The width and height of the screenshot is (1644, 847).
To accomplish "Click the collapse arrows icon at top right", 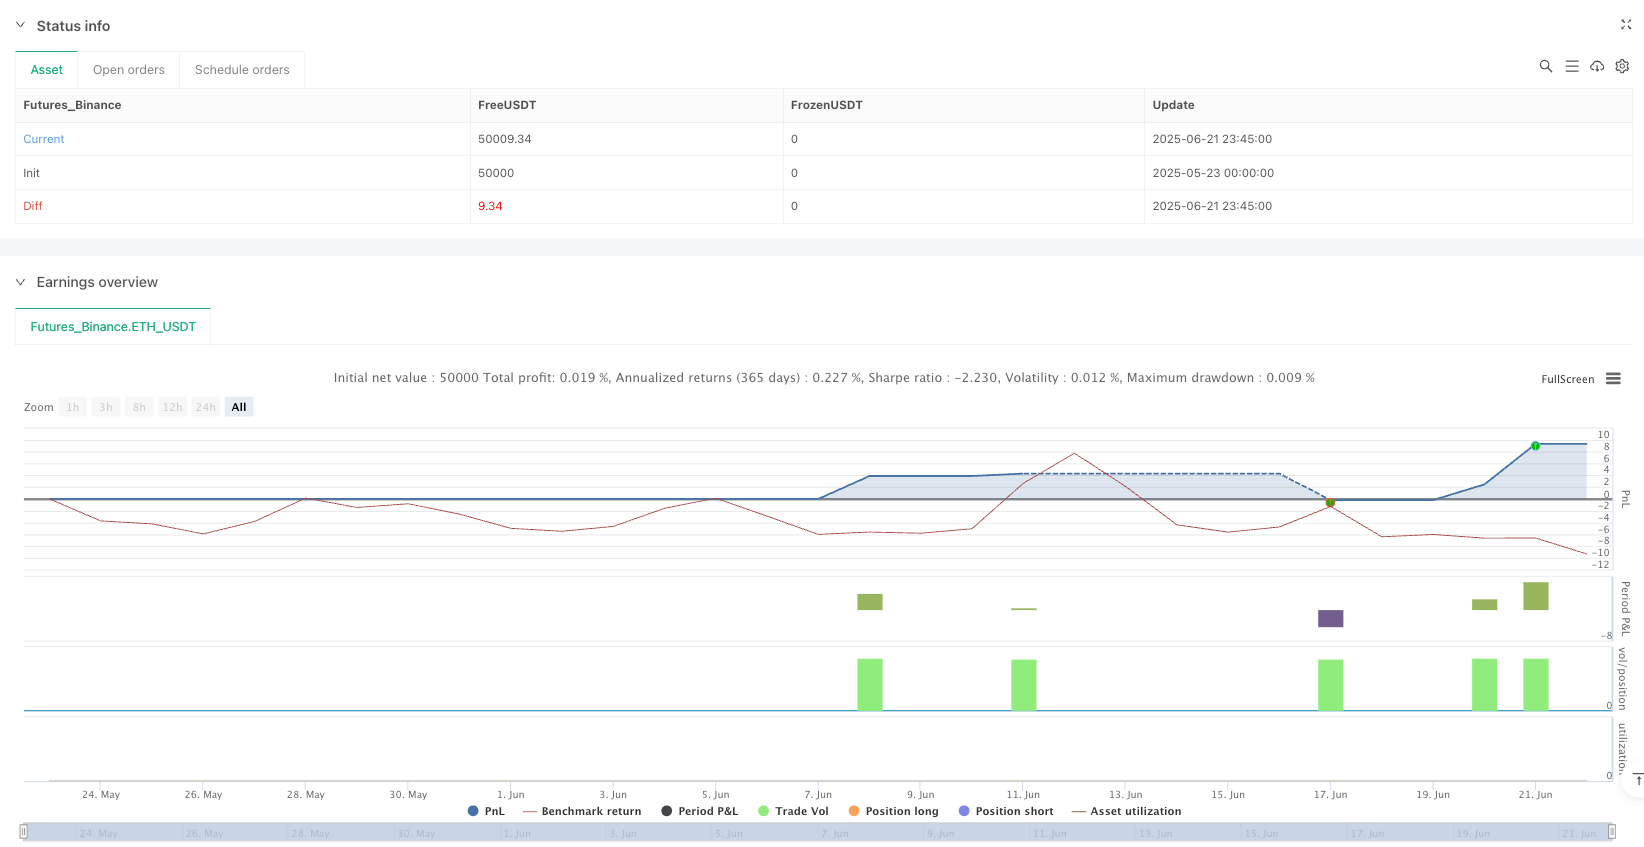I will (1625, 25).
